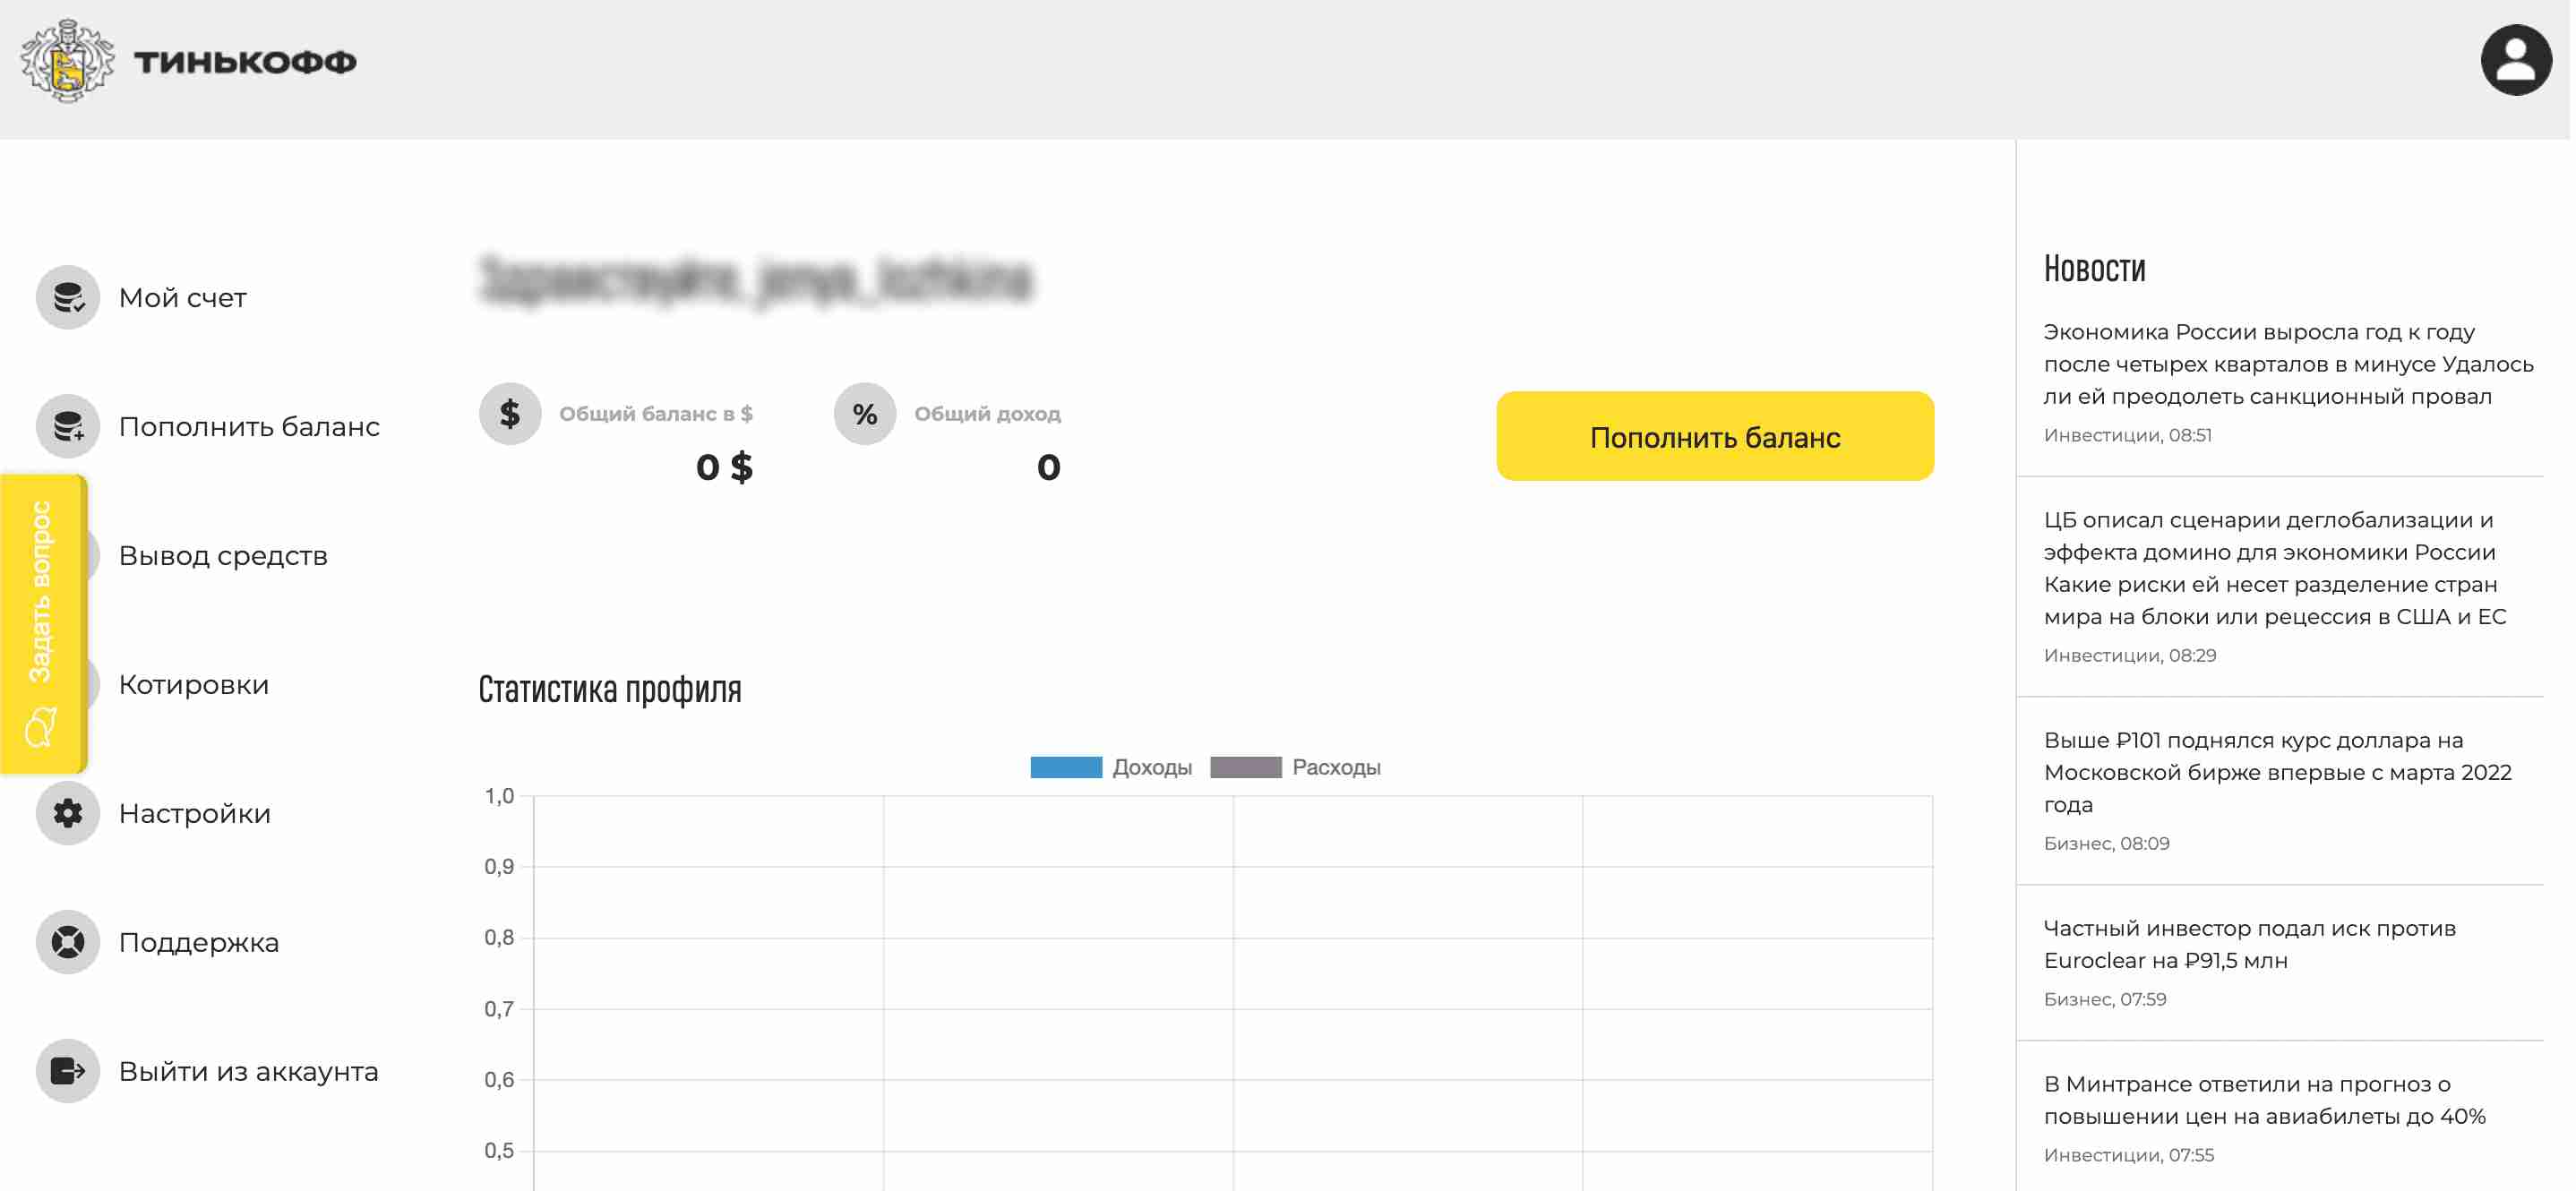Click the Tinkoff crest logo

click(68, 61)
